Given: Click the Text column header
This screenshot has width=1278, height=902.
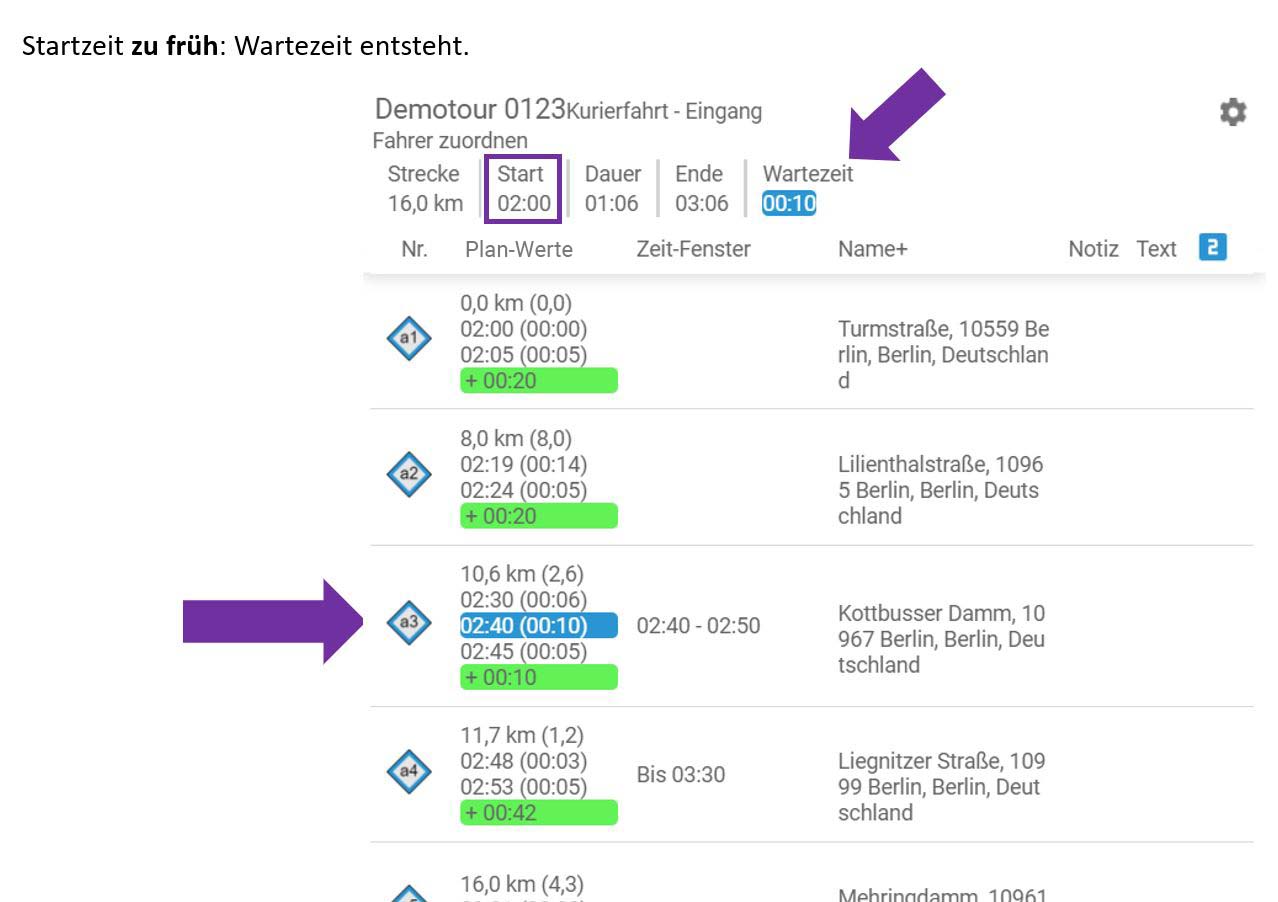Looking at the screenshot, I should pyautogui.click(x=1156, y=249).
